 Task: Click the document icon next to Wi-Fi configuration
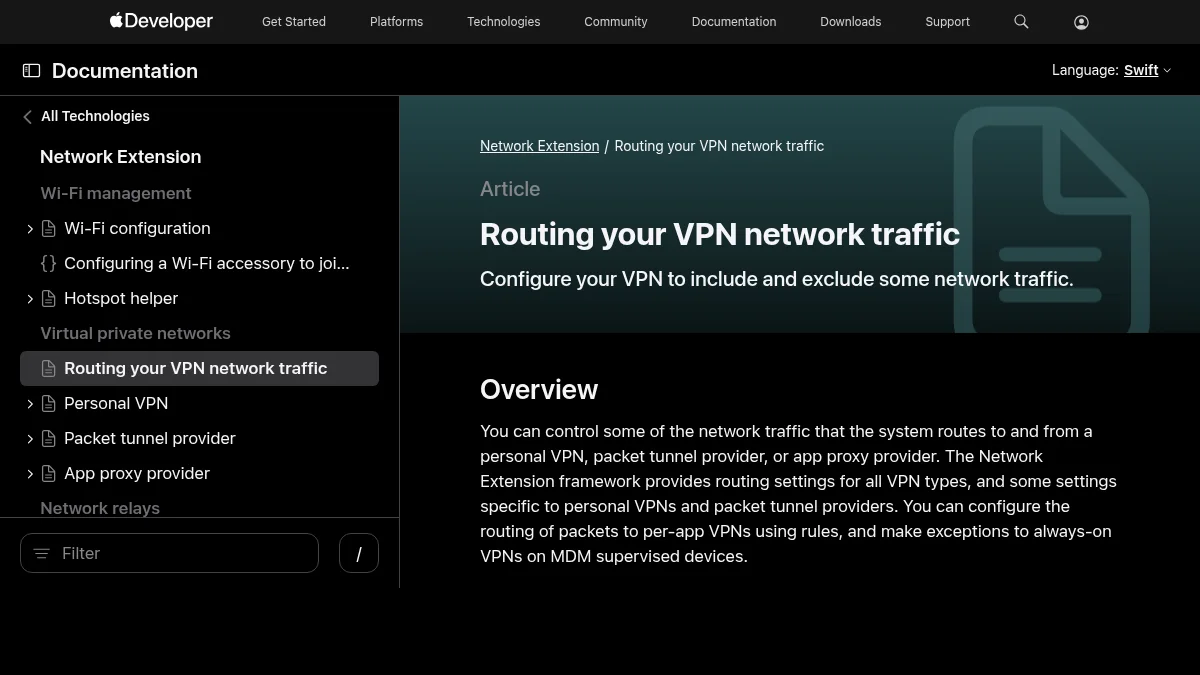point(48,229)
